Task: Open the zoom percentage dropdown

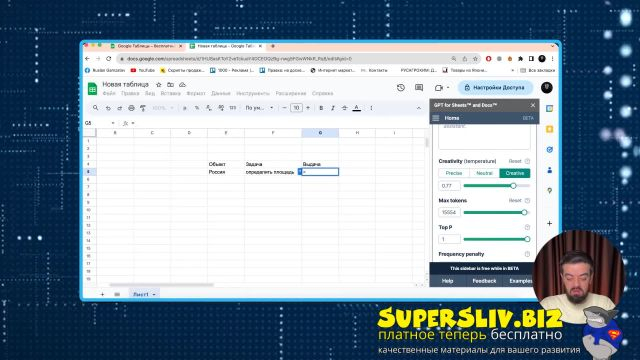Action: pyautogui.click(x=162, y=108)
